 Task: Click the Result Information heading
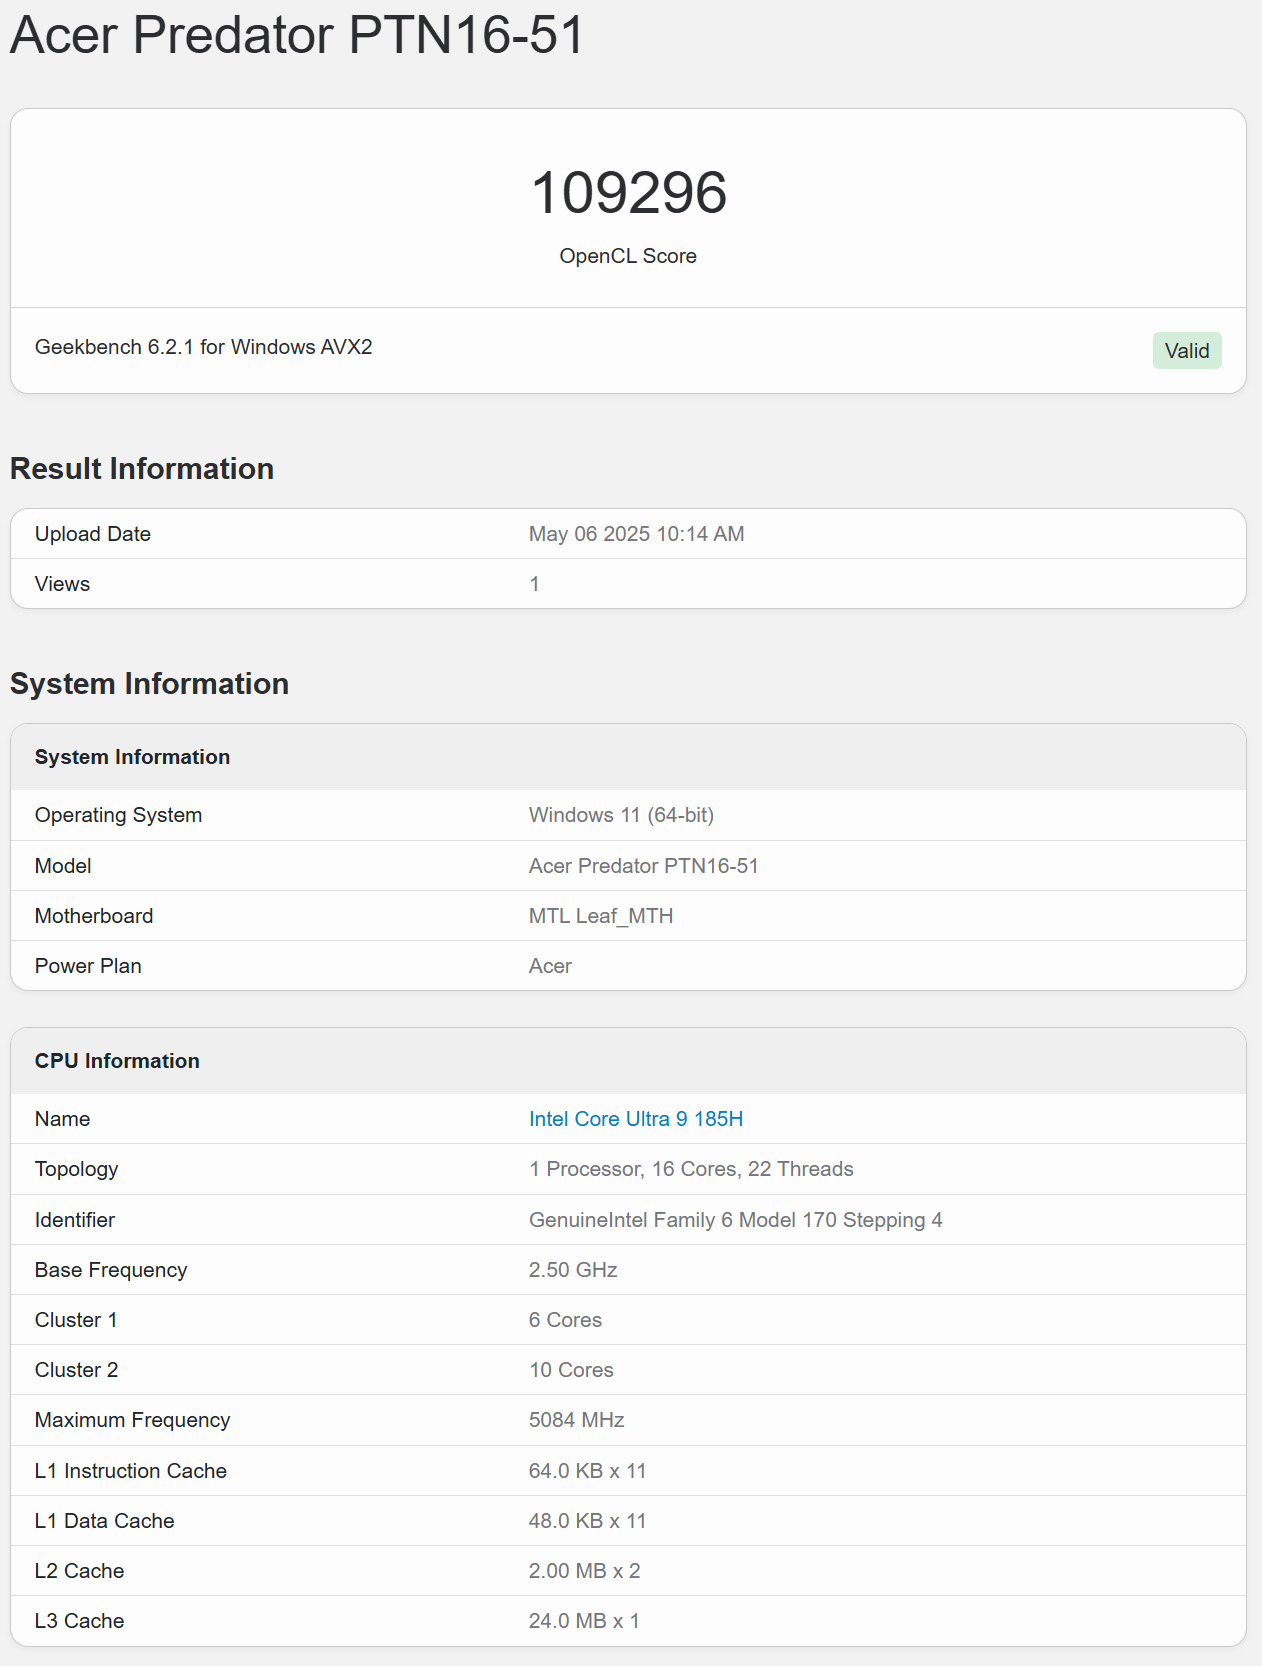[142, 468]
